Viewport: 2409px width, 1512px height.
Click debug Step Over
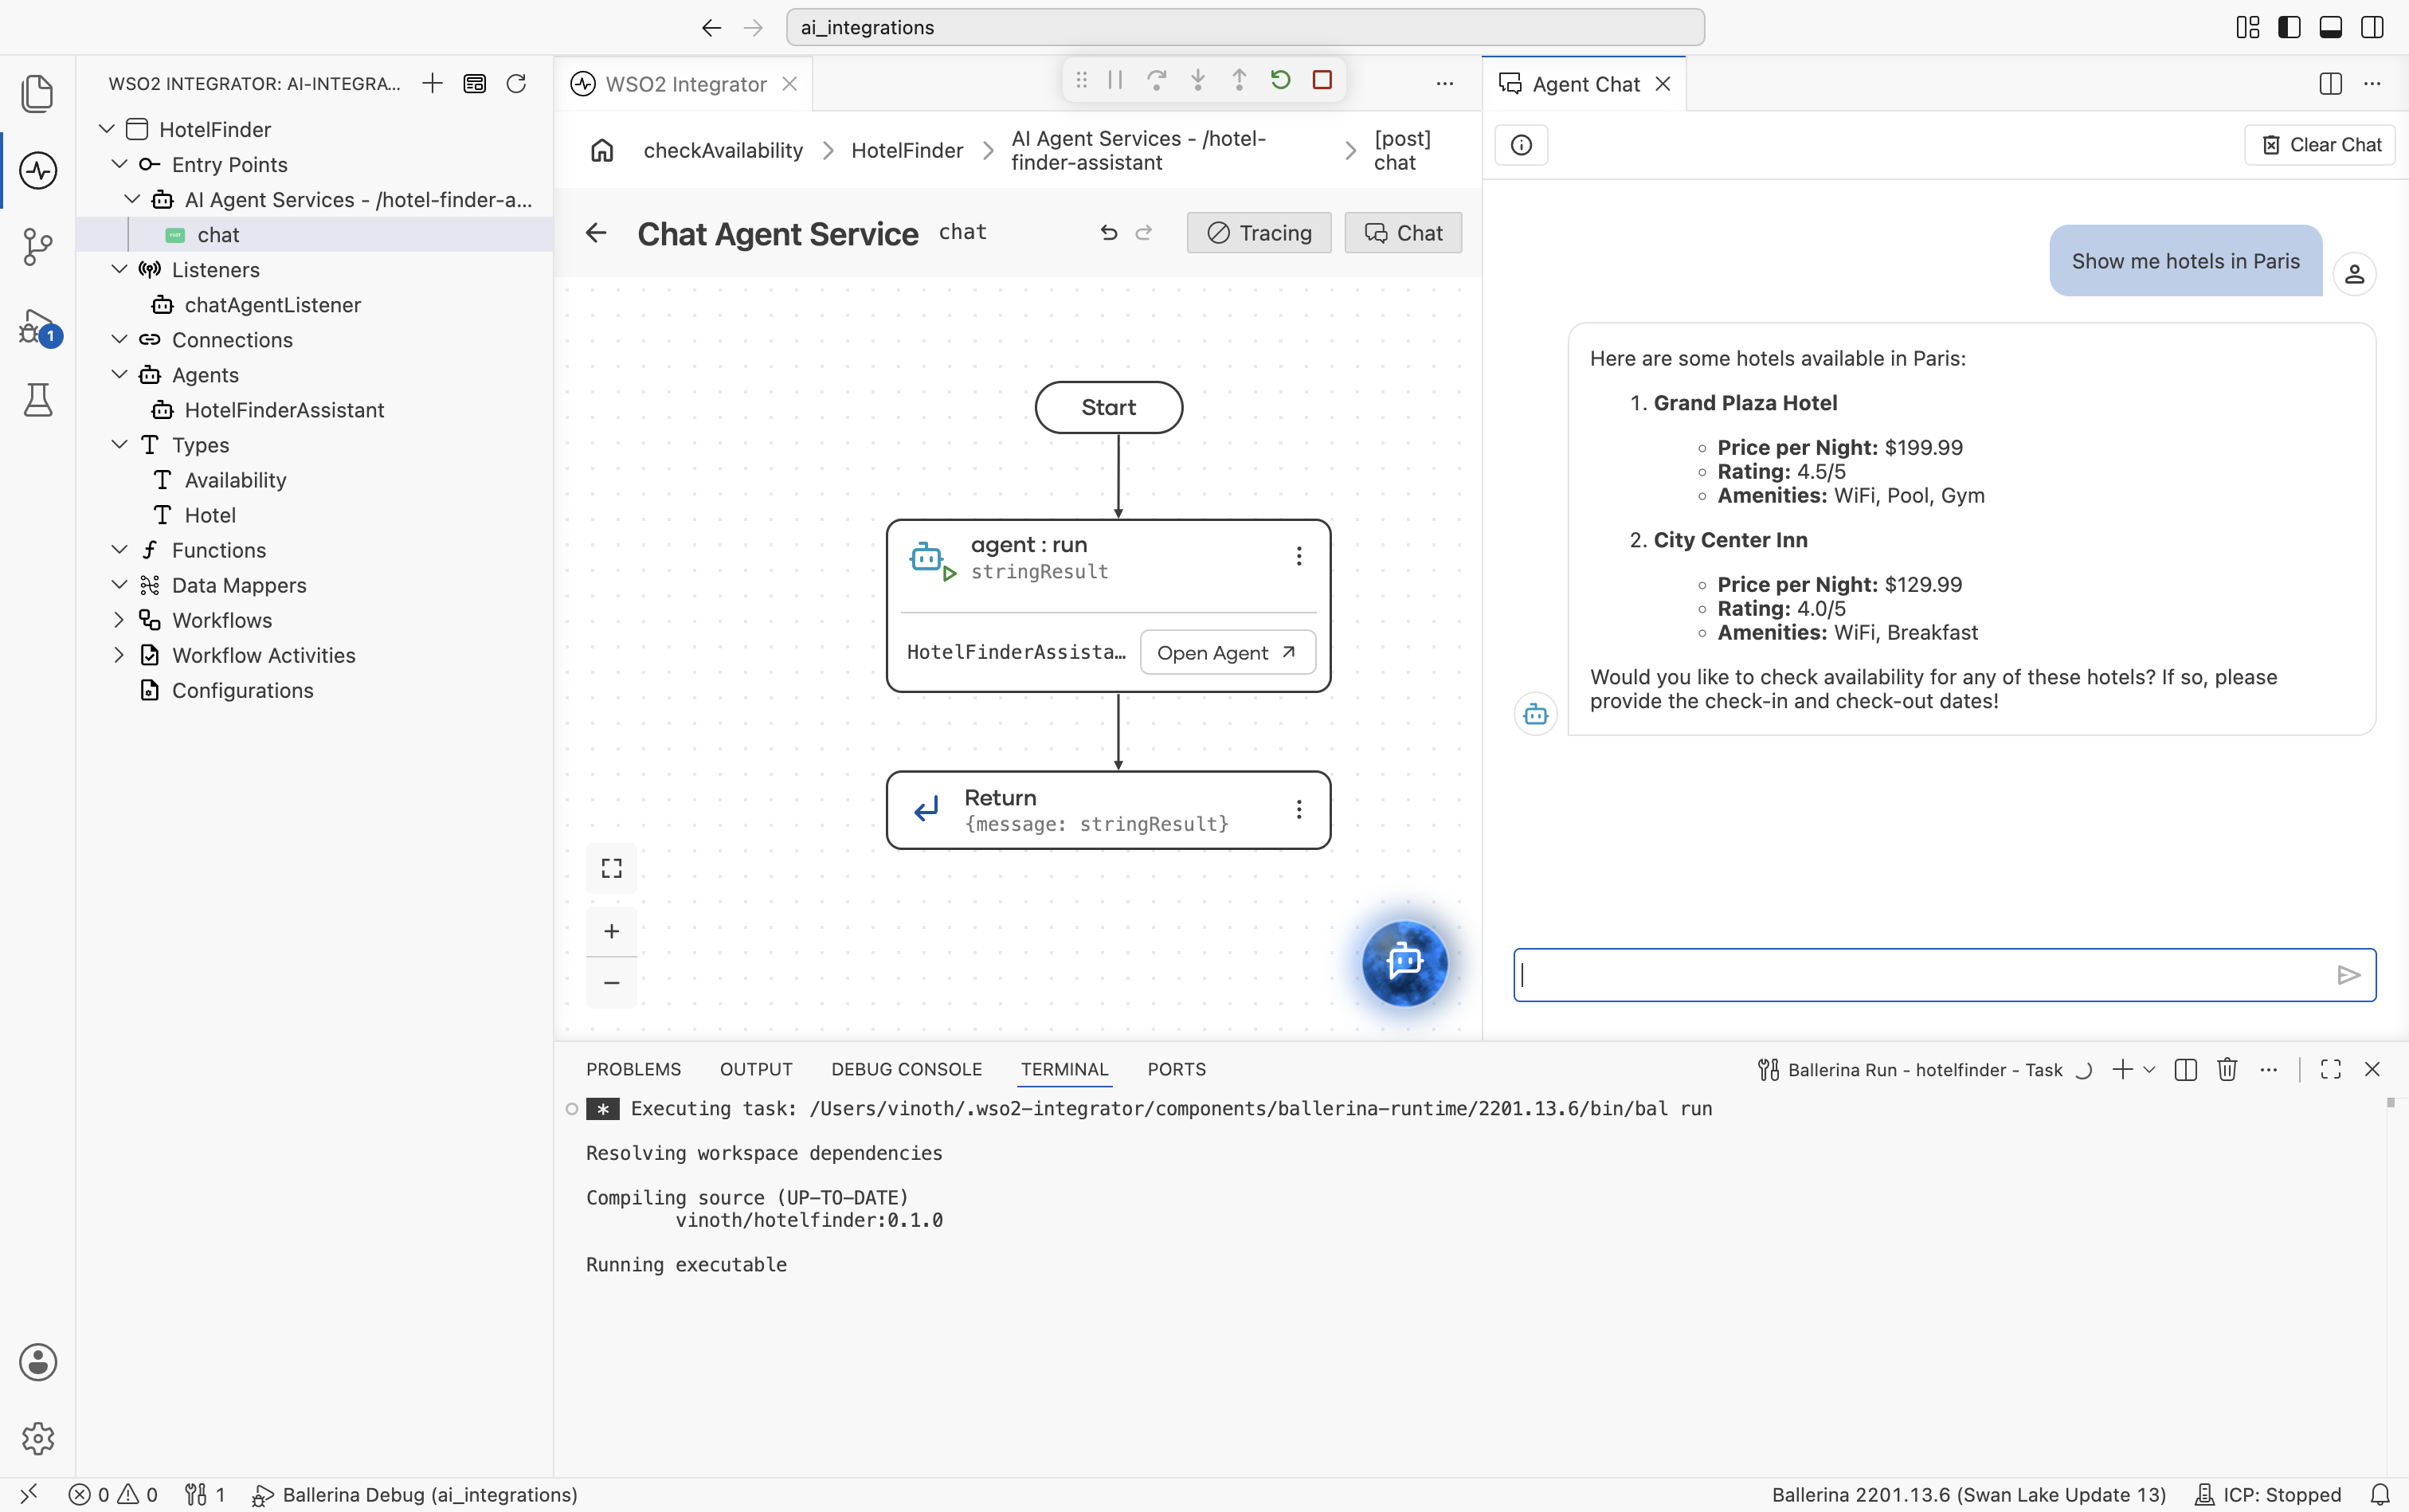(x=1156, y=80)
